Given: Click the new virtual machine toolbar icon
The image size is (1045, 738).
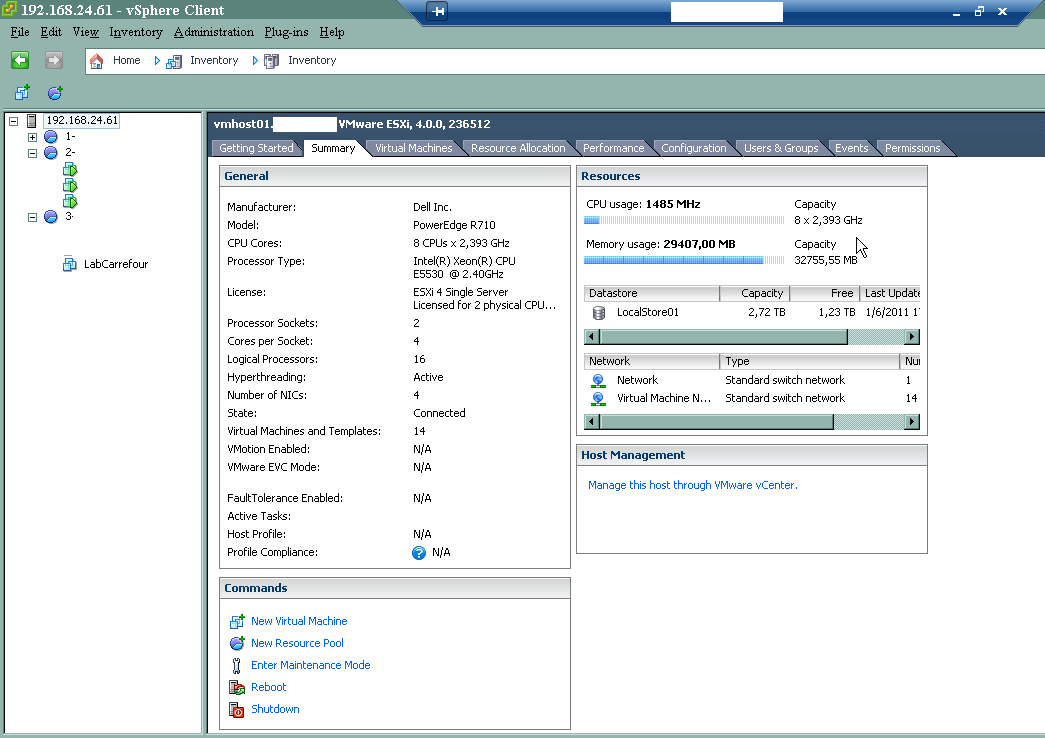Looking at the screenshot, I should coord(22,93).
